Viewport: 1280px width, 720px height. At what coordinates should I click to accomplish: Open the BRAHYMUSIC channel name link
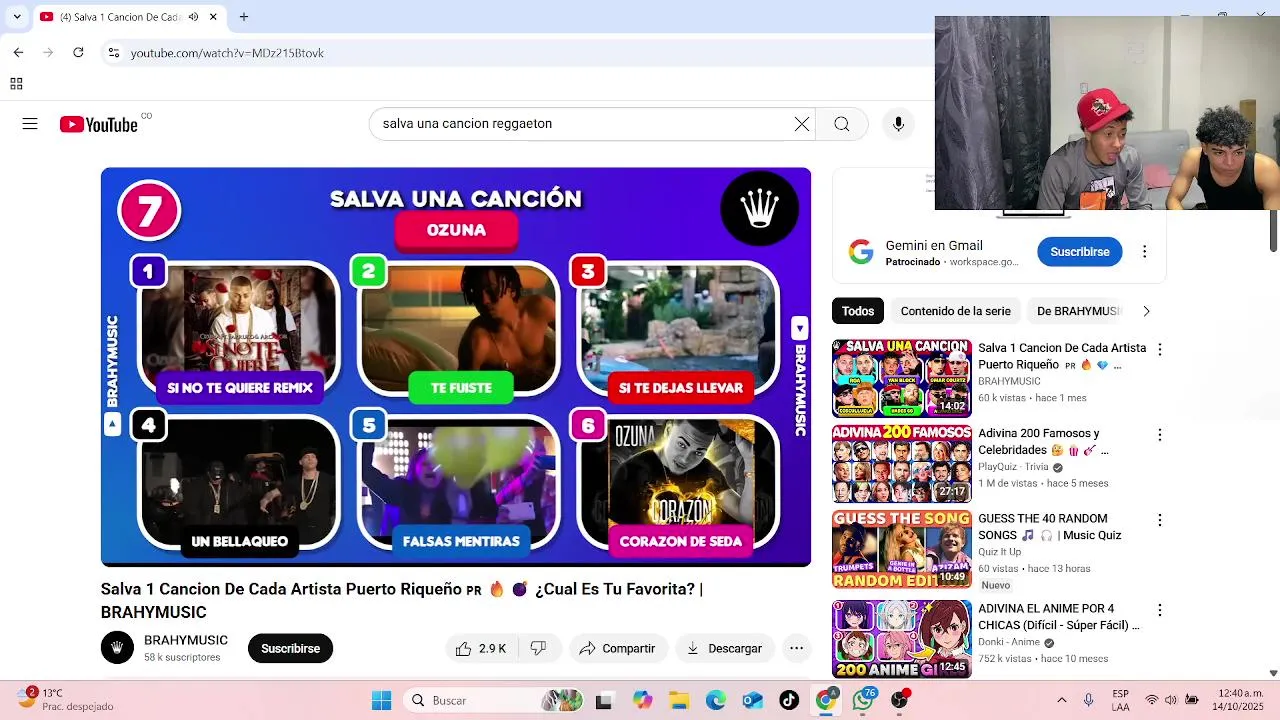[186, 640]
